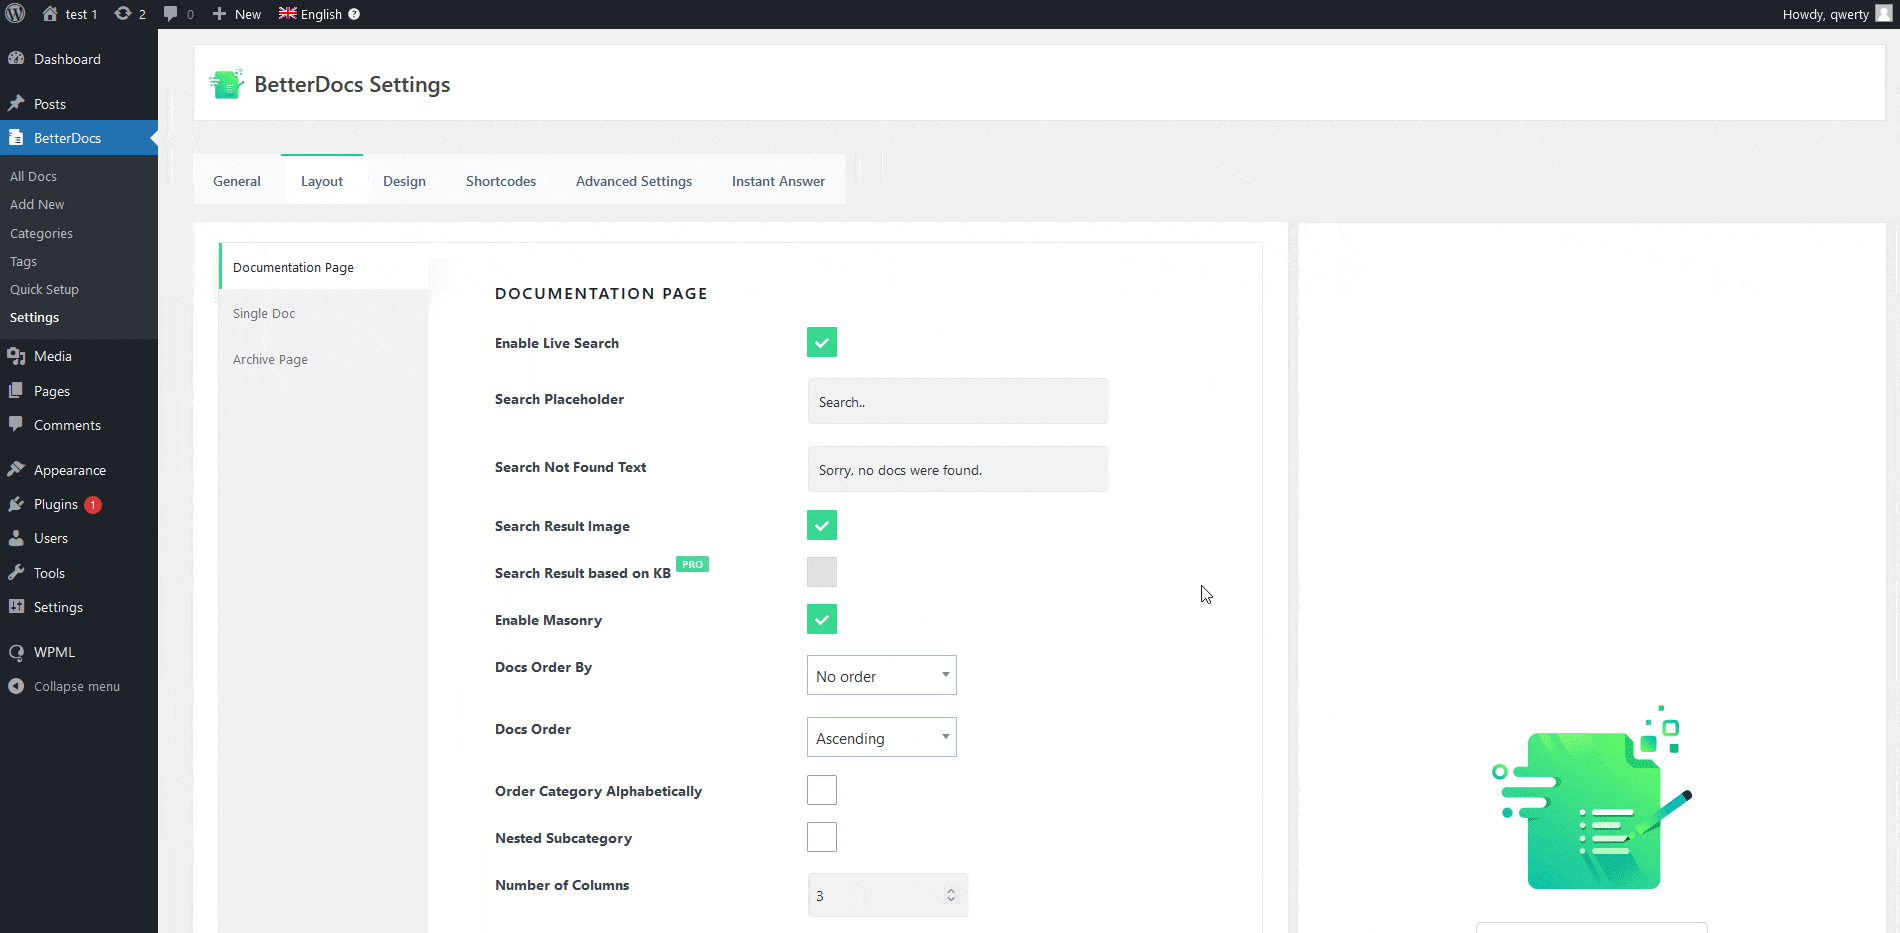The image size is (1900, 933).
Task: Open the Plugins icon in sidebar
Action: coord(17,504)
